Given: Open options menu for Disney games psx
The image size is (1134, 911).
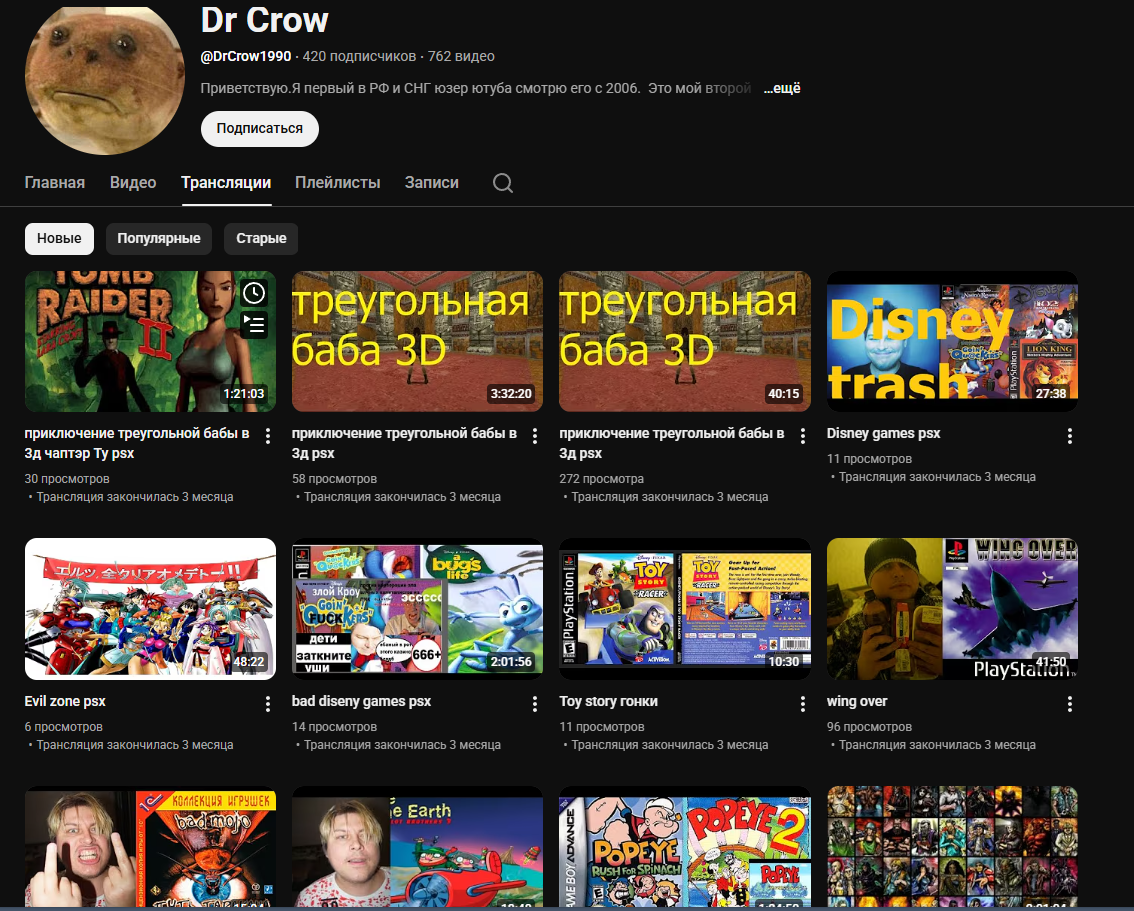Looking at the screenshot, I should pyautogui.click(x=1070, y=436).
